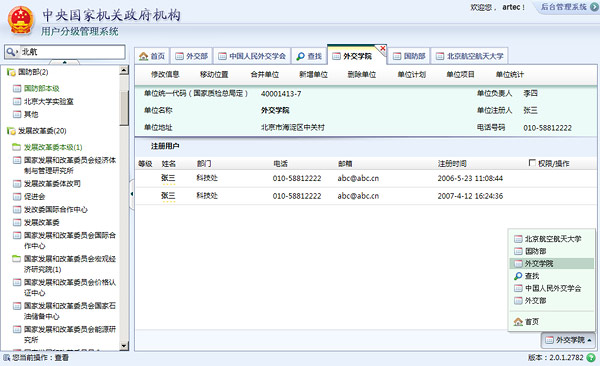Collapse the left panel with splitter arrow
Screen dimensions: 600x366
132,194
